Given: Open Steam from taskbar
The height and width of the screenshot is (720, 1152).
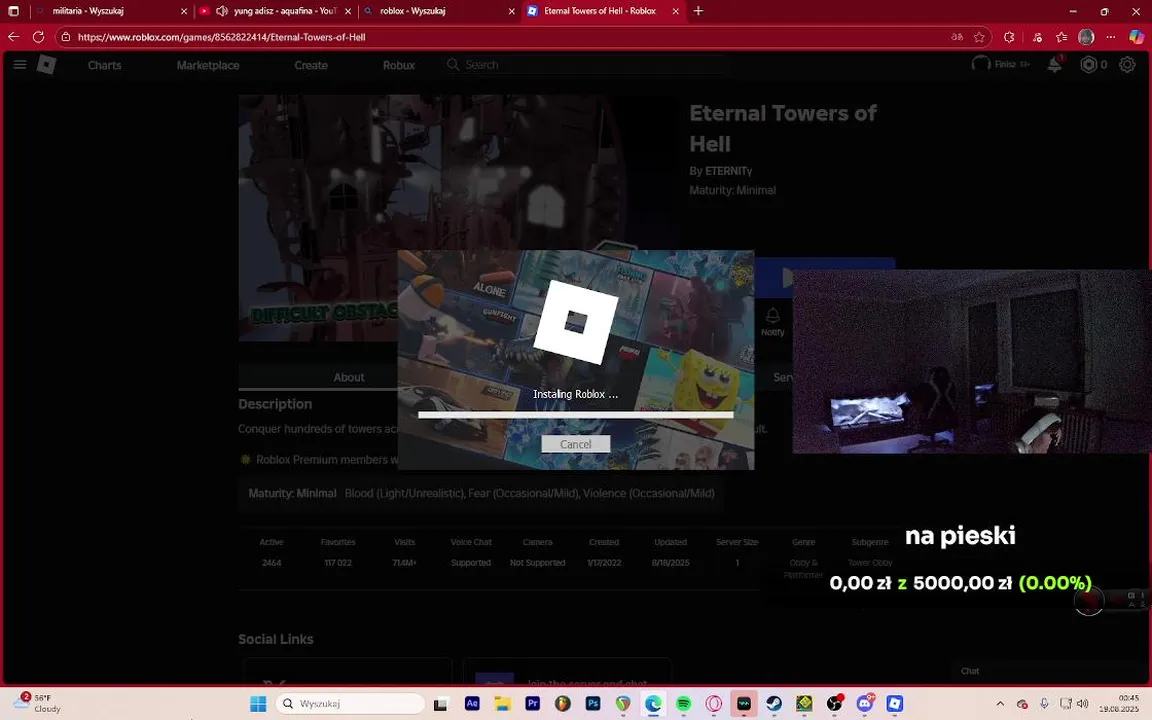Looking at the screenshot, I should [x=774, y=704].
